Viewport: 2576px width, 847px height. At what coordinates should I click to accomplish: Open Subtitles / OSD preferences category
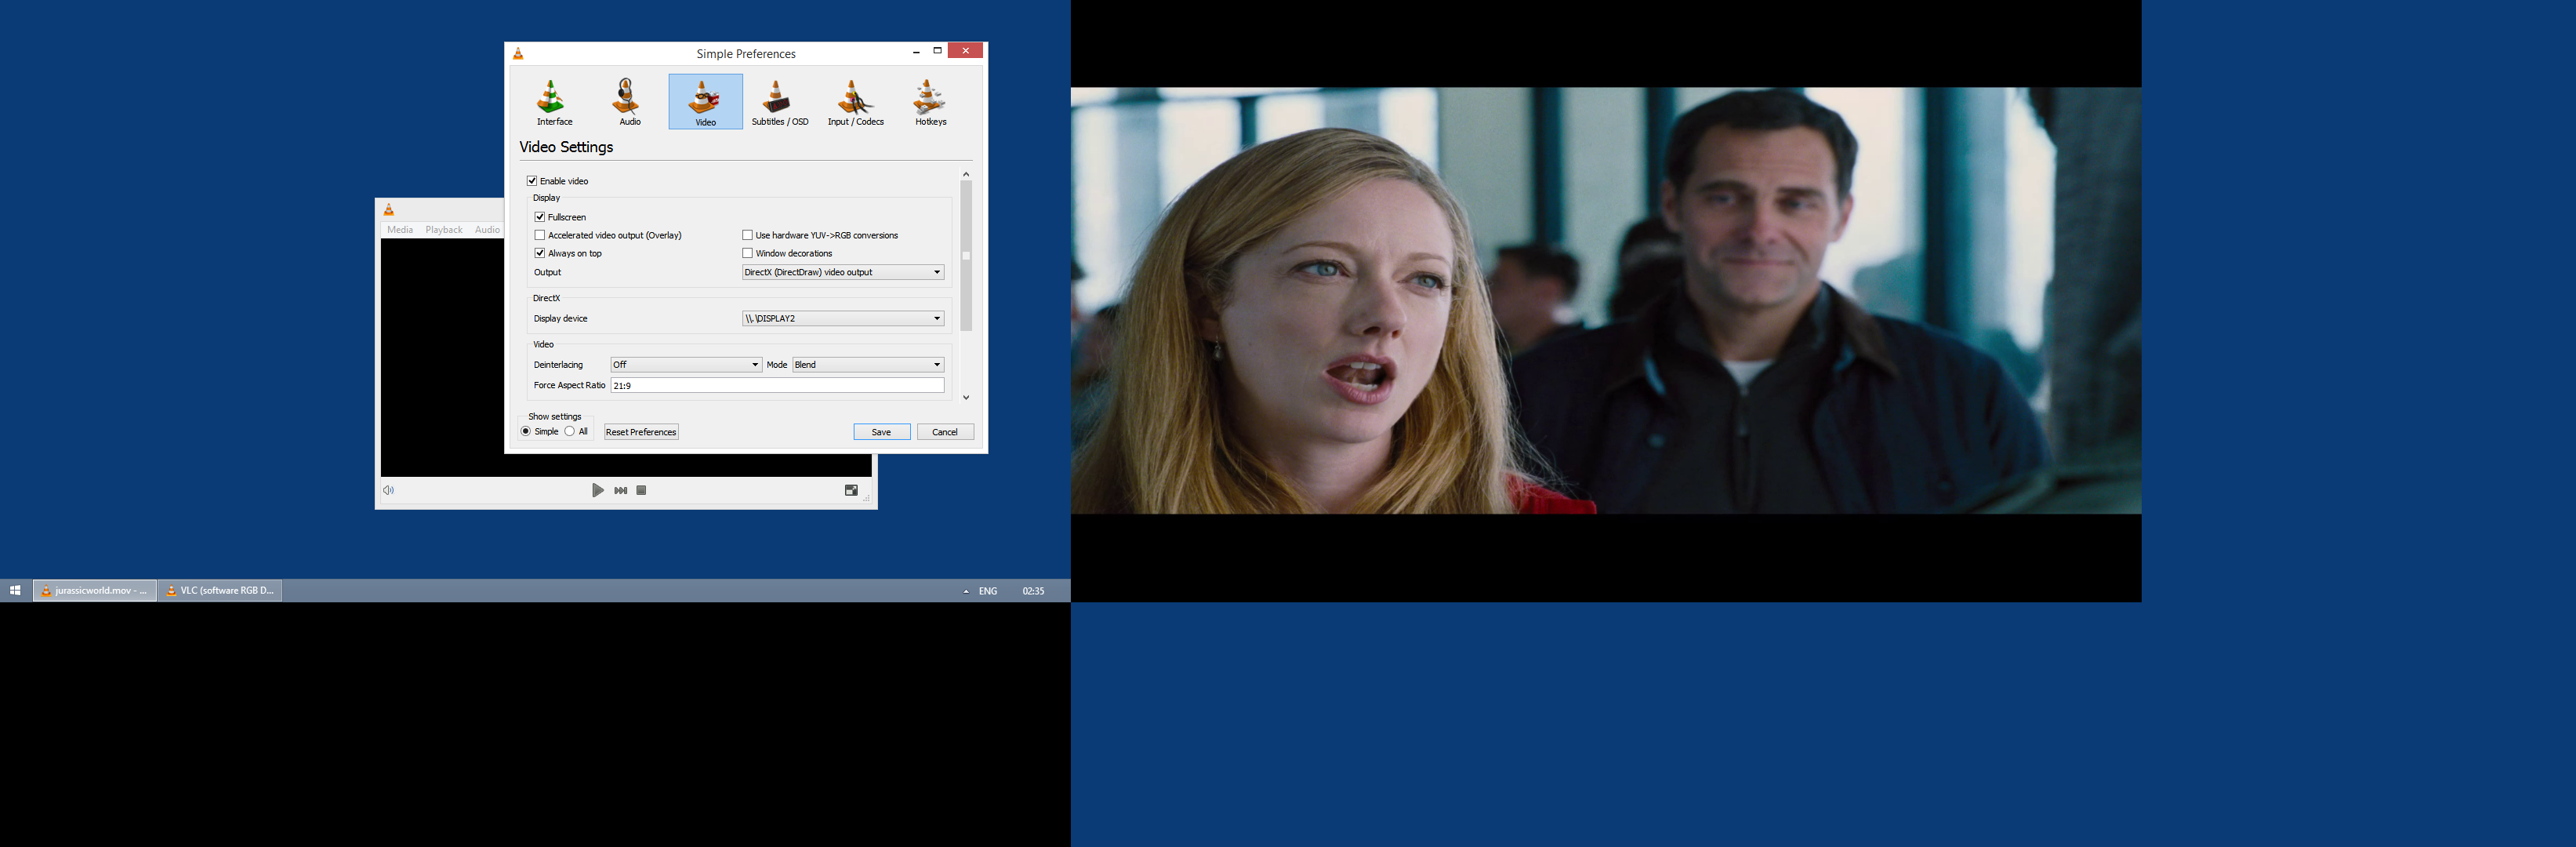(779, 102)
